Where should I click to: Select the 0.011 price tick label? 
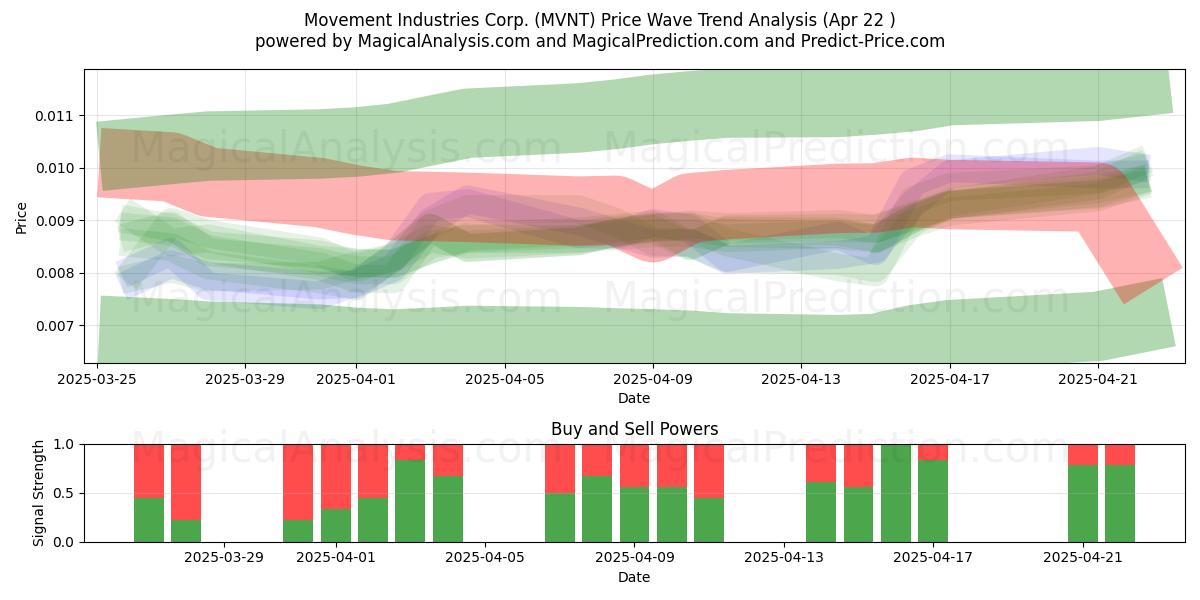click(x=56, y=116)
